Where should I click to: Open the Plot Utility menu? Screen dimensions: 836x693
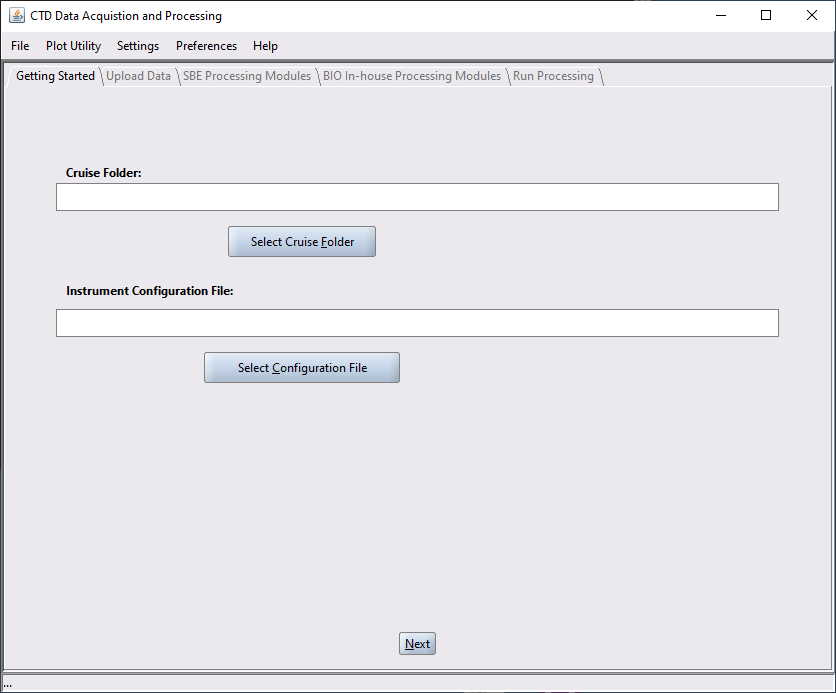click(x=73, y=46)
